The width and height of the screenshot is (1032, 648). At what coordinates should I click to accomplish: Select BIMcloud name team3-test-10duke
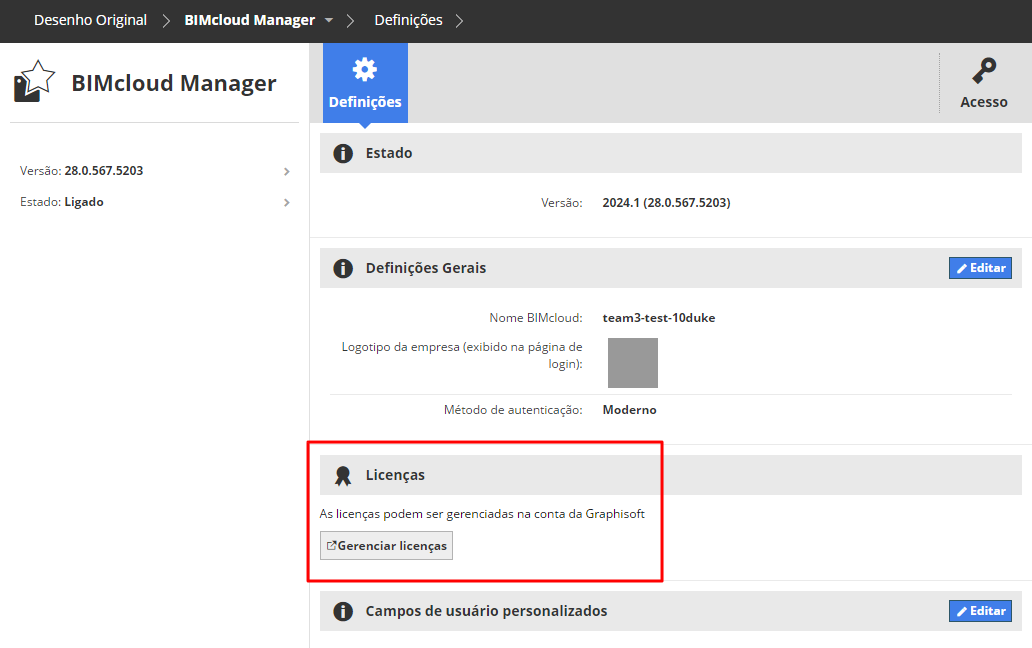[659, 318]
